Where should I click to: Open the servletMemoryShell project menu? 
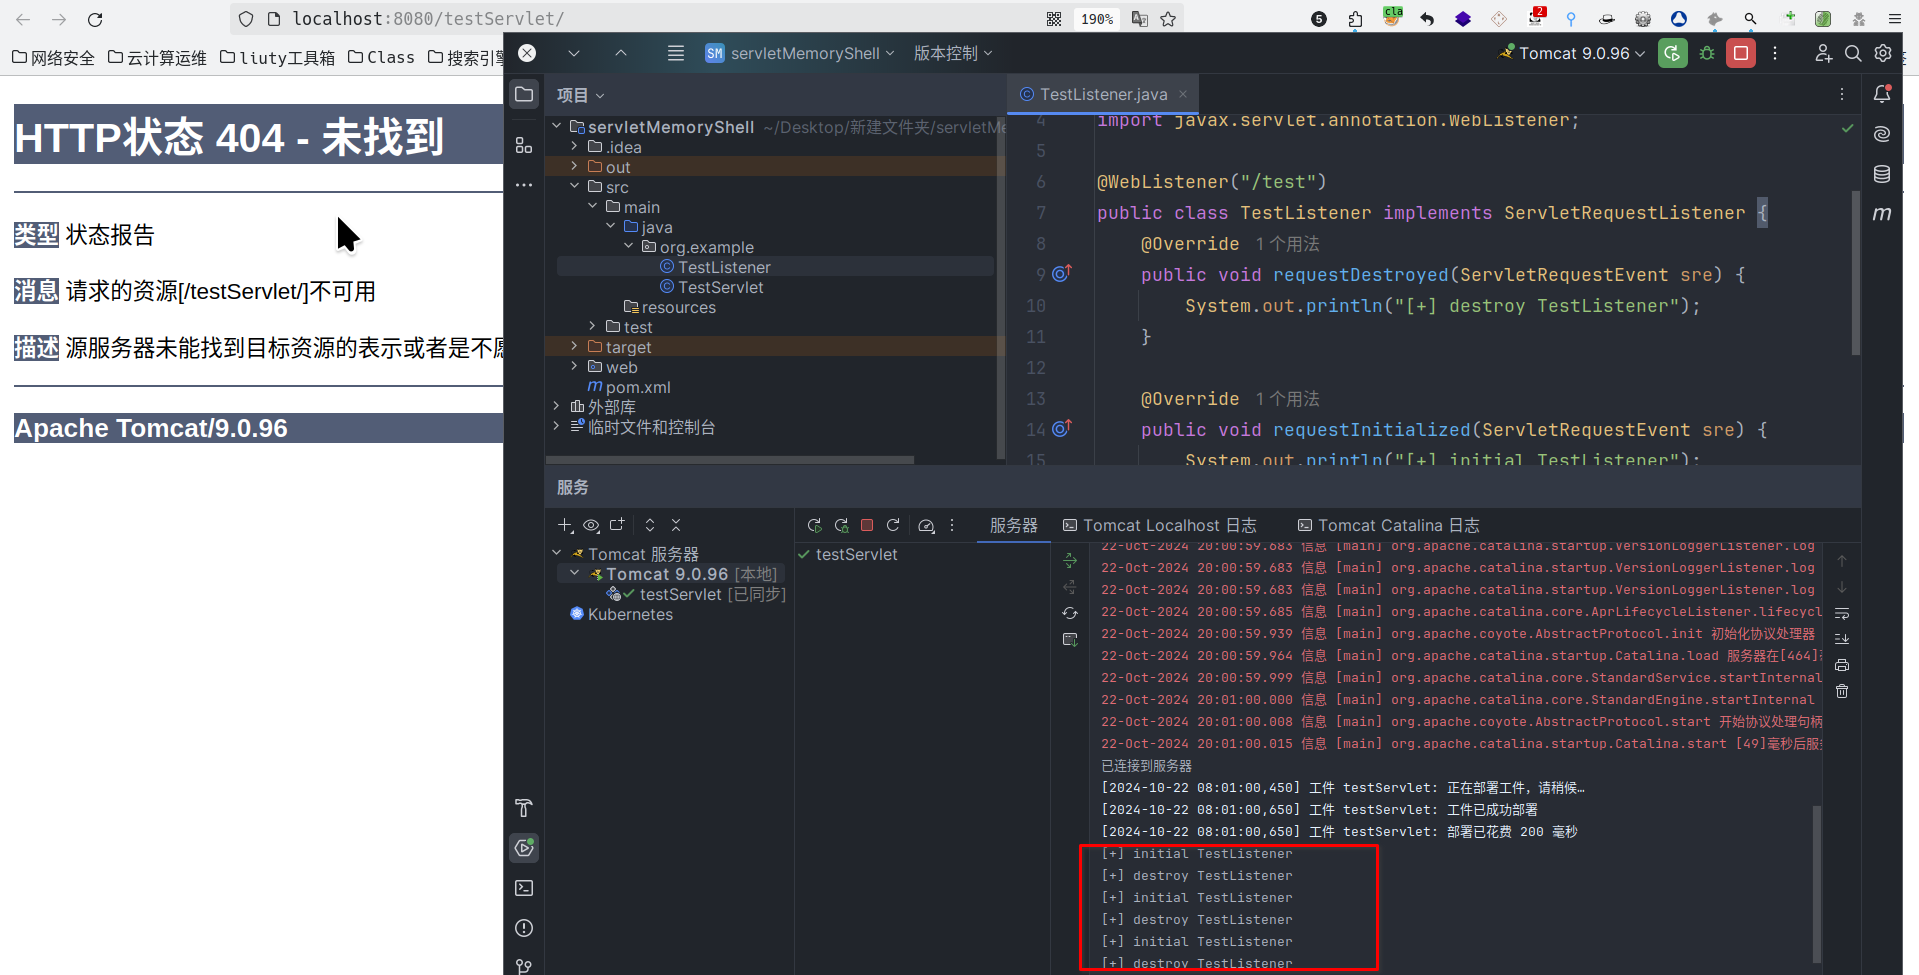[x=799, y=53]
